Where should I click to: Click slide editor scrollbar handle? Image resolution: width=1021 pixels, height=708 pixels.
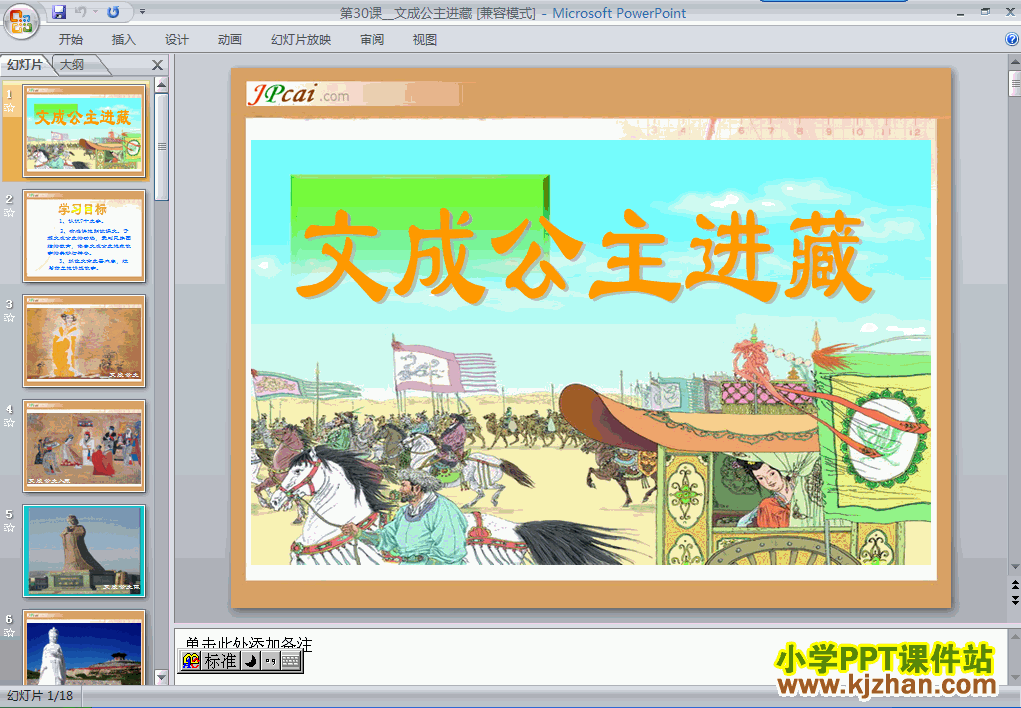[1014, 83]
